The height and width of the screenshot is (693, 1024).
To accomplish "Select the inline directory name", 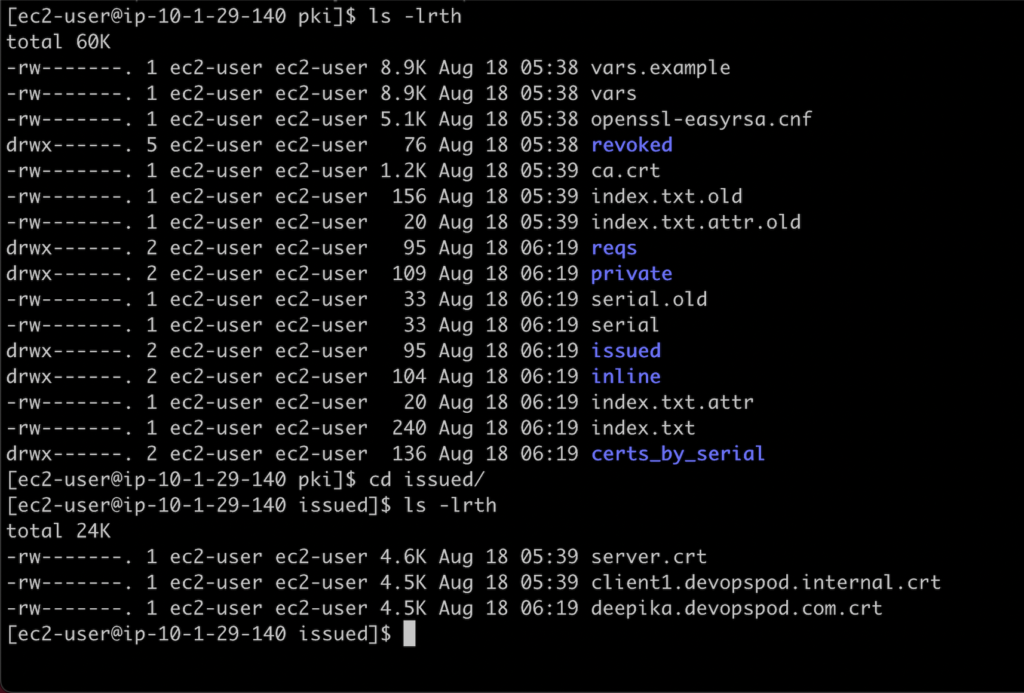I will 626,376.
